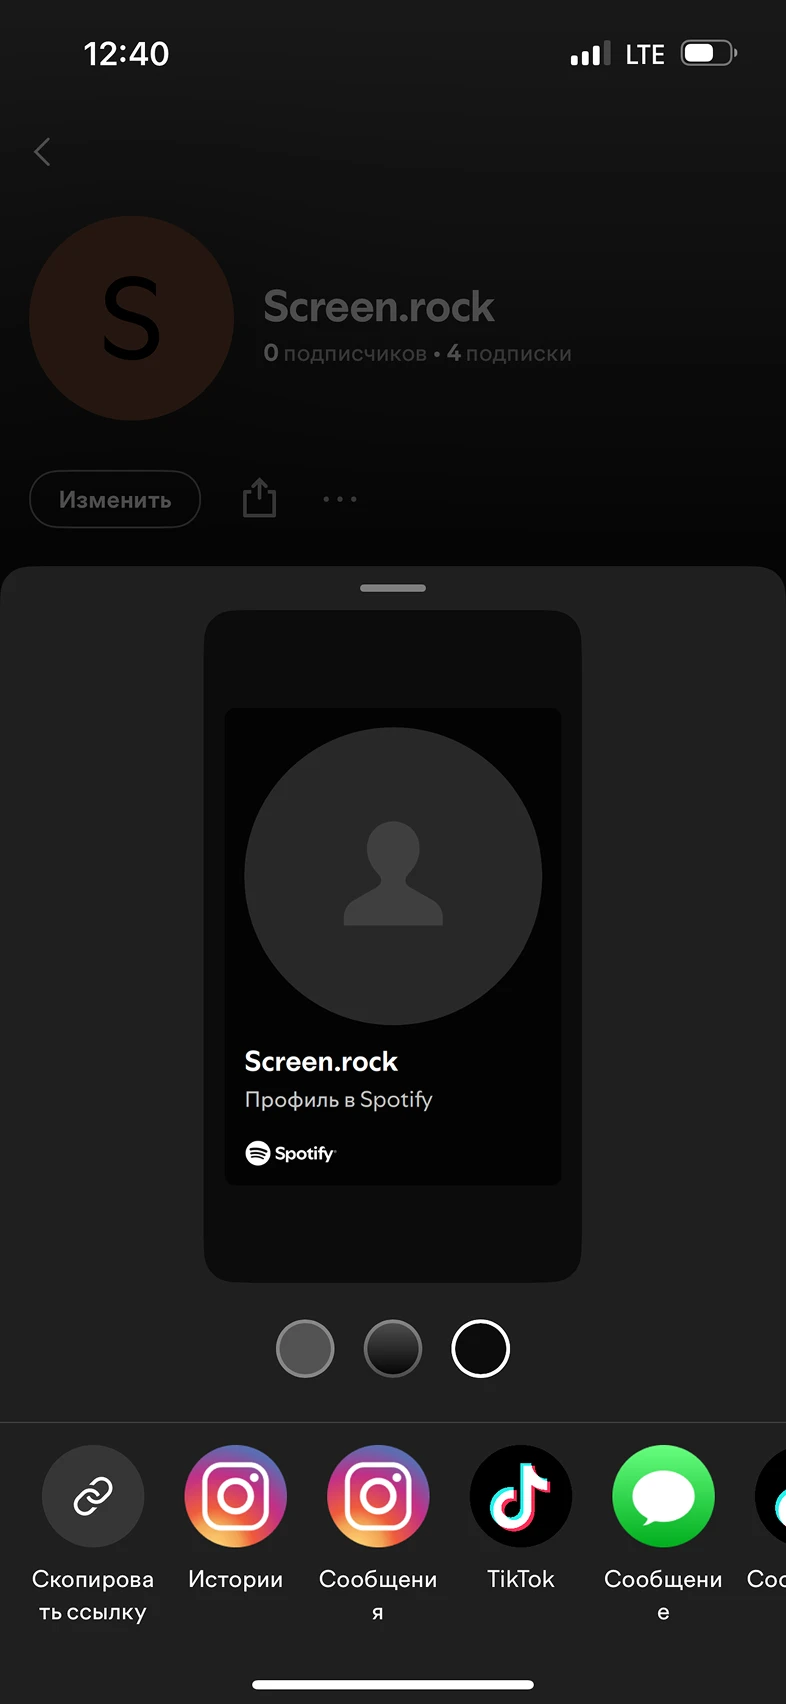Tap the Профиль в Spotify text on card

point(339,1099)
